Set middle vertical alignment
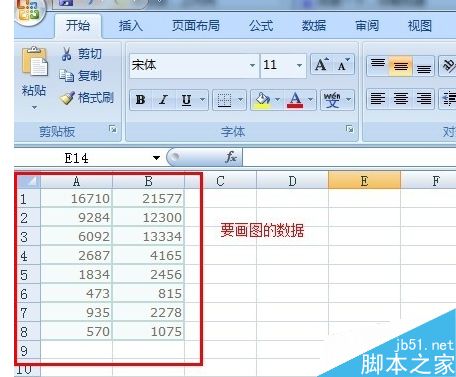This screenshot has width=456, height=377. 401,66
